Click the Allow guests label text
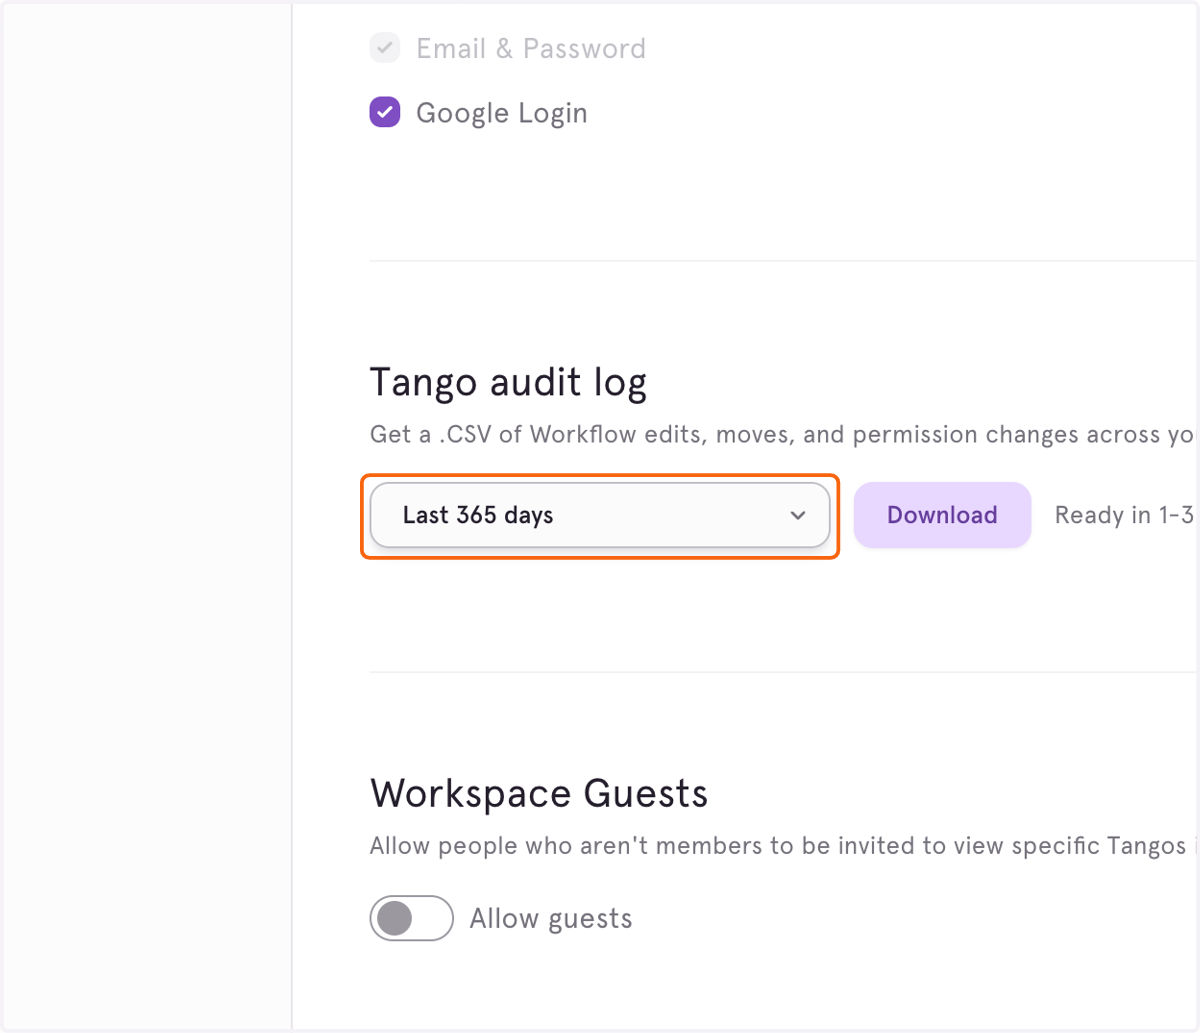This screenshot has width=1200, height=1033. coord(551,919)
